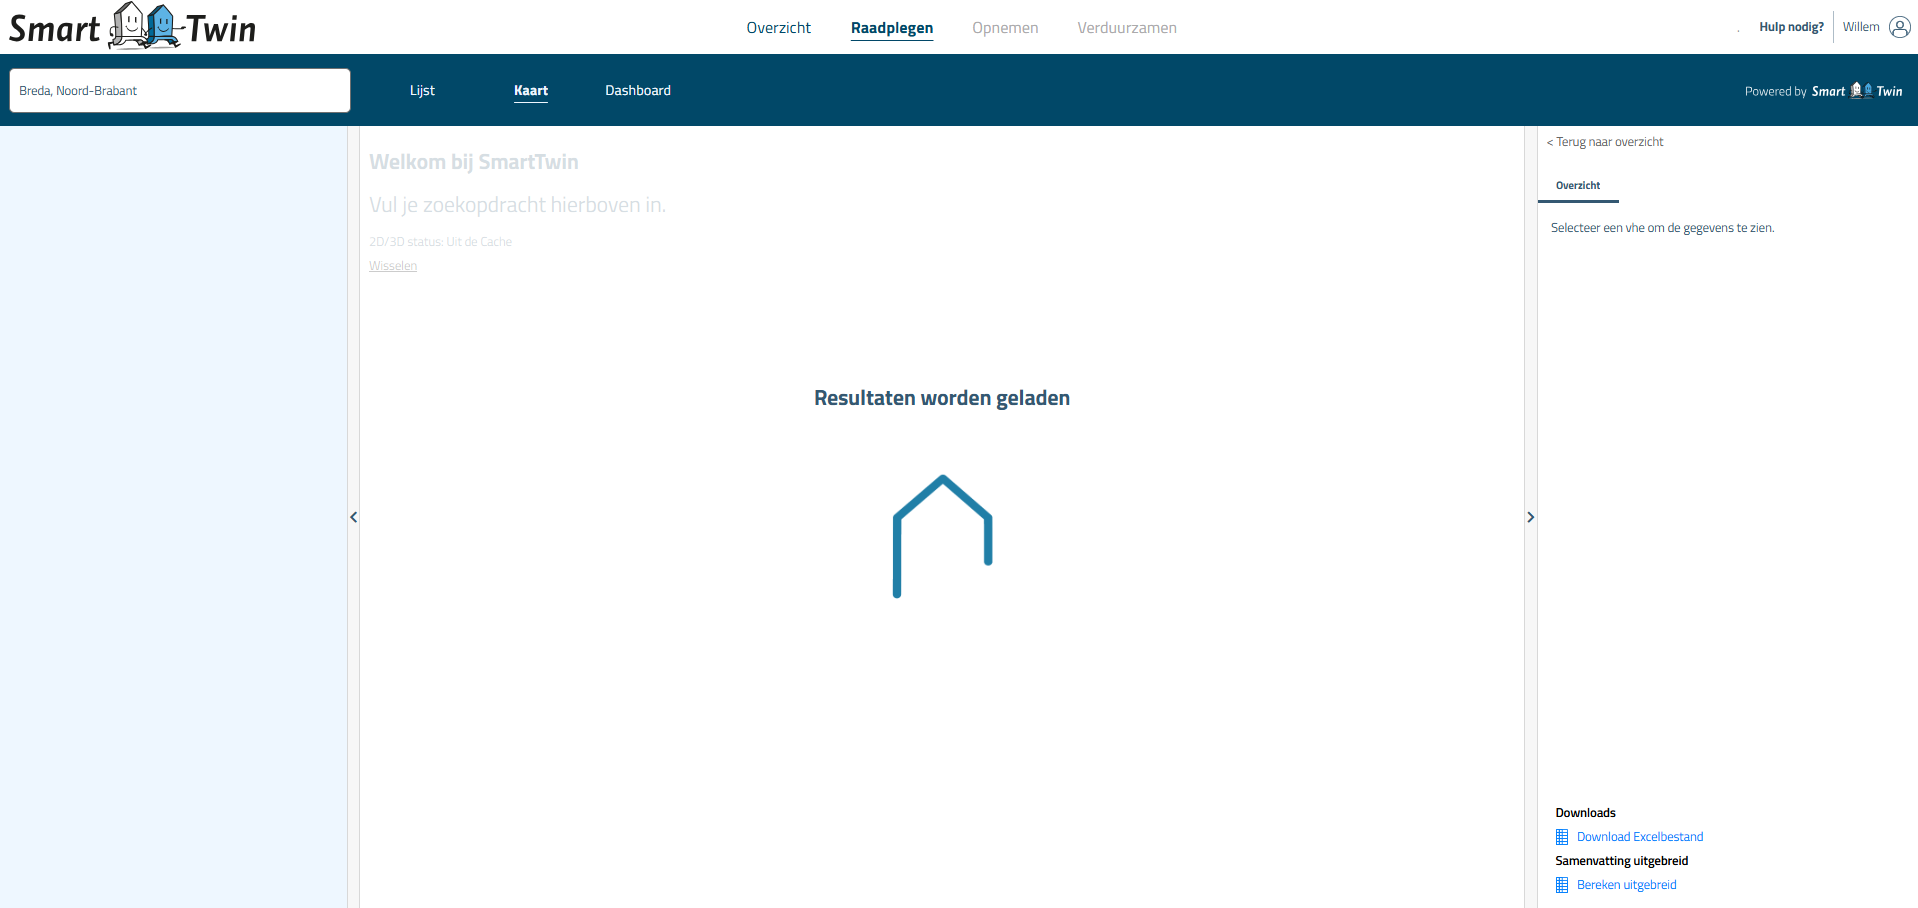
Task: Open the Willem user profile icon
Action: tap(1899, 27)
